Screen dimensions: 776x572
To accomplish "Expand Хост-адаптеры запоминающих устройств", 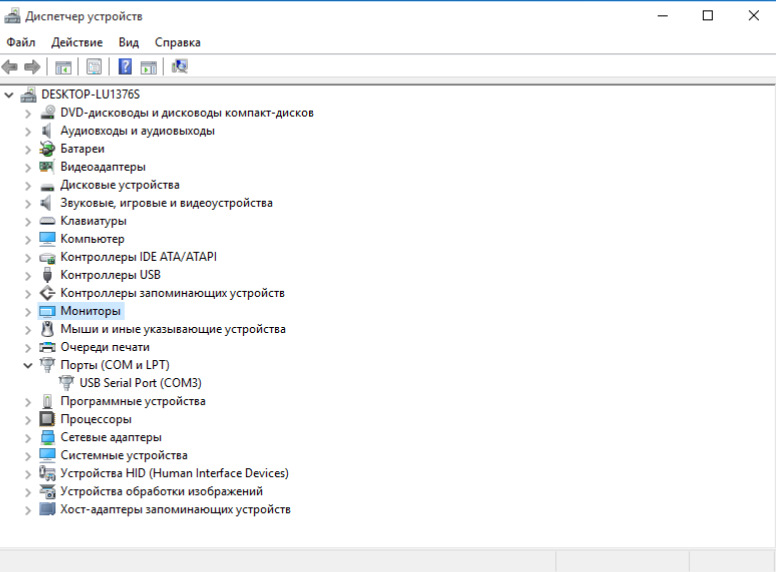I will click(28, 510).
